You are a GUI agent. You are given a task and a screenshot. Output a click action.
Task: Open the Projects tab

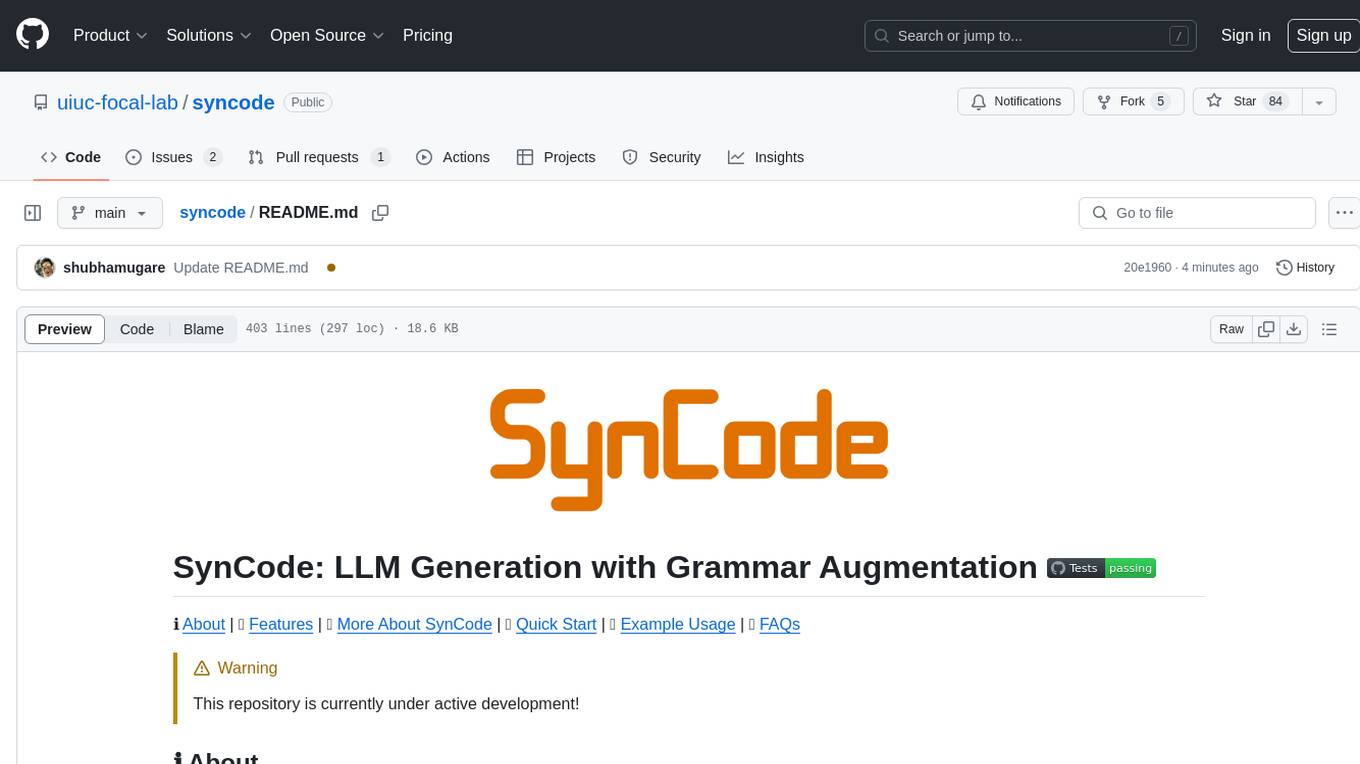[x=556, y=157]
